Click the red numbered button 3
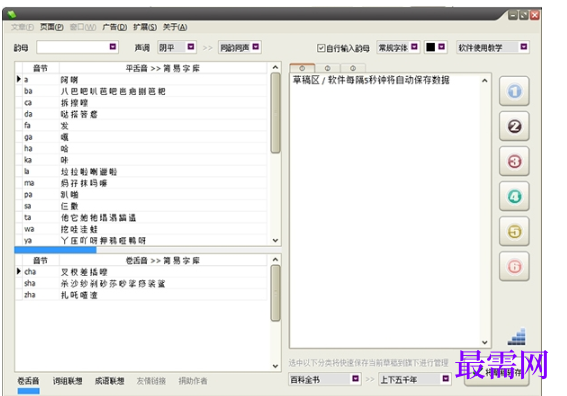 click(514, 161)
